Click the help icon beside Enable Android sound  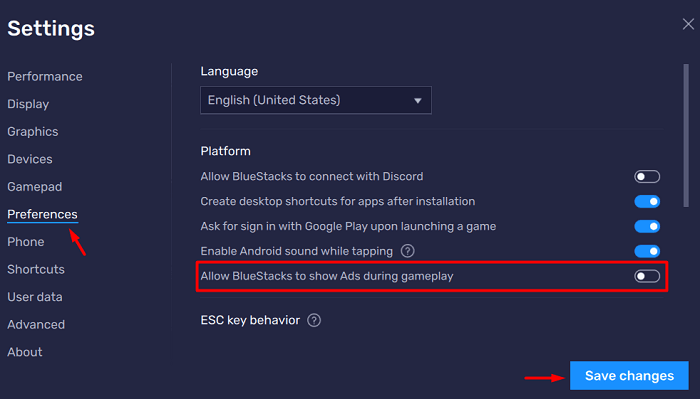pos(407,251)
